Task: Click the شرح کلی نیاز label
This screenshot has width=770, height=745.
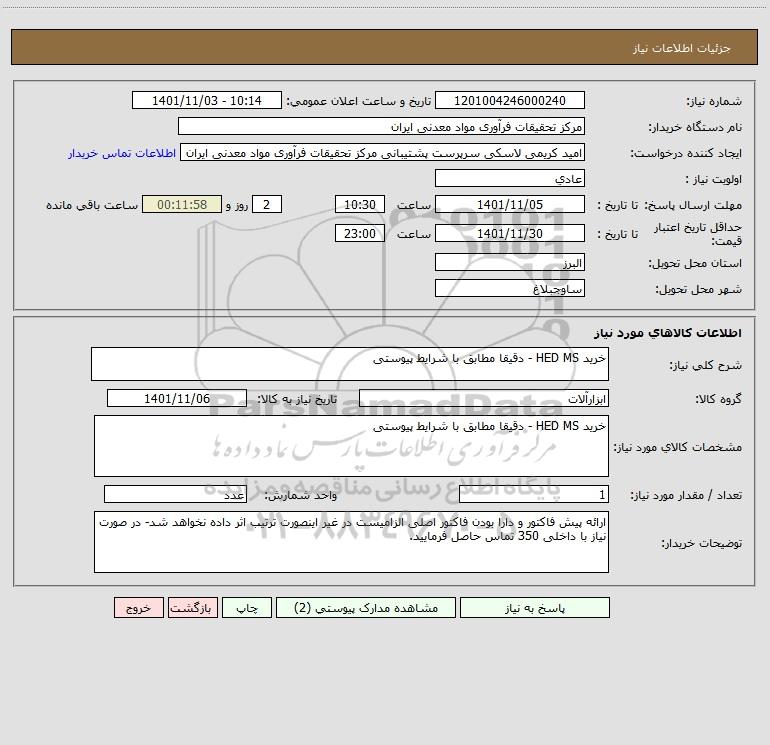Action: click(706, 365)
